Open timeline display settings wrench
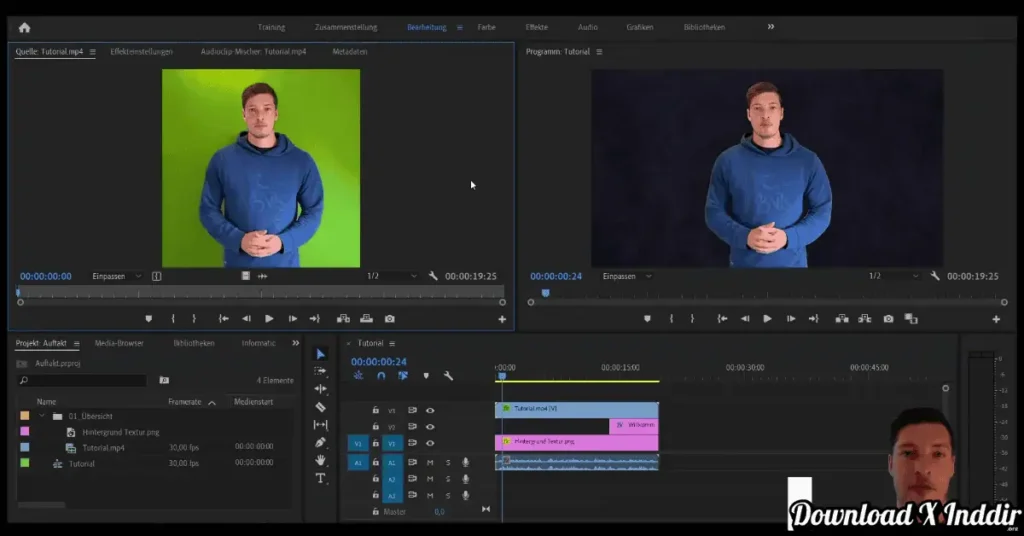The height and width of the screenshot is (536, 1024). coord(448,375)
